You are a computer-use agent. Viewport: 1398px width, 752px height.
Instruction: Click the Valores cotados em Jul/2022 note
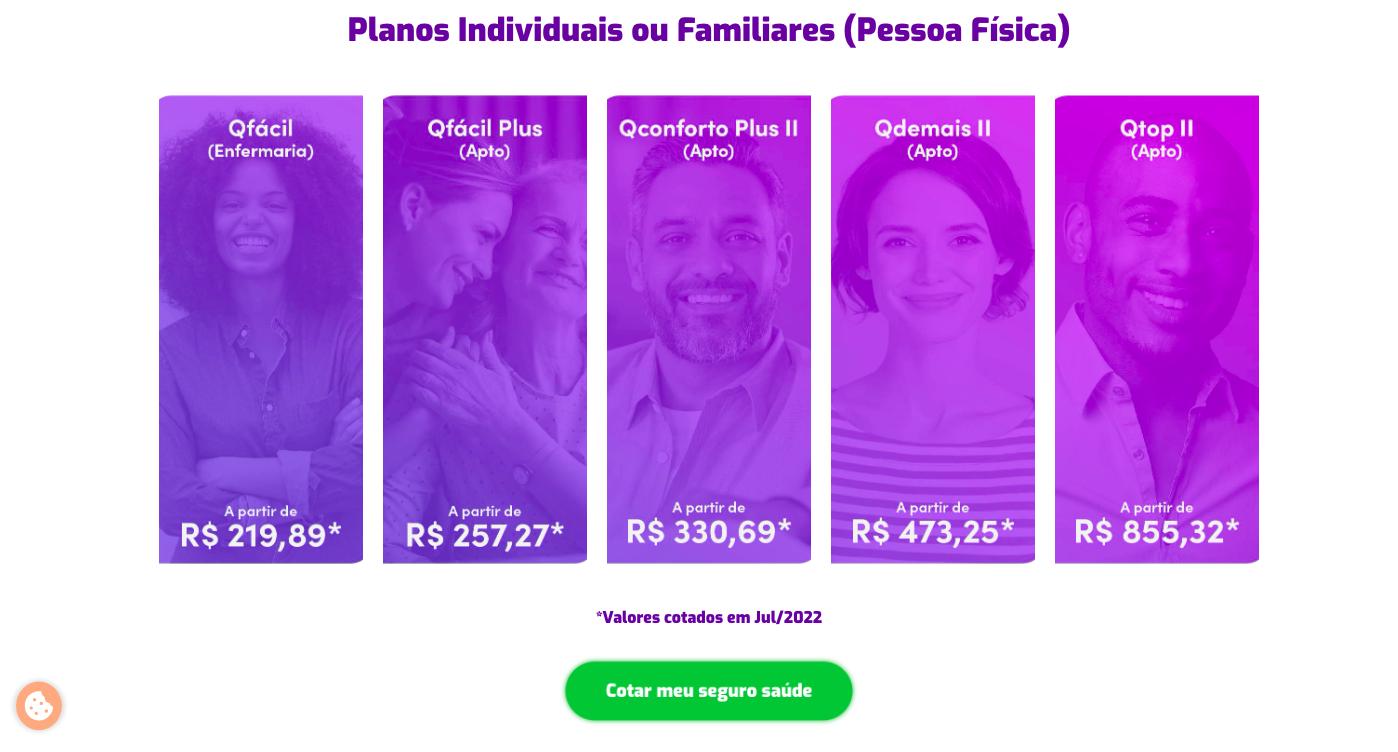(708, 617)
